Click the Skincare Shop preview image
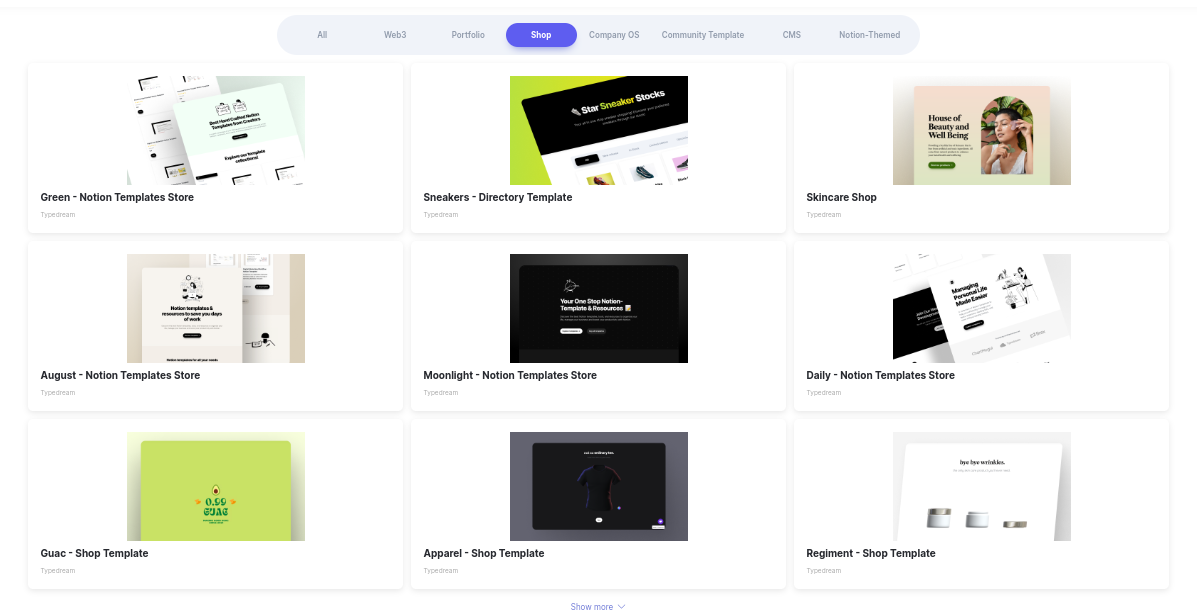Image resolution: width=1197 pixels, height=611 pixels. pyautogui.click(x=982, y=131)
